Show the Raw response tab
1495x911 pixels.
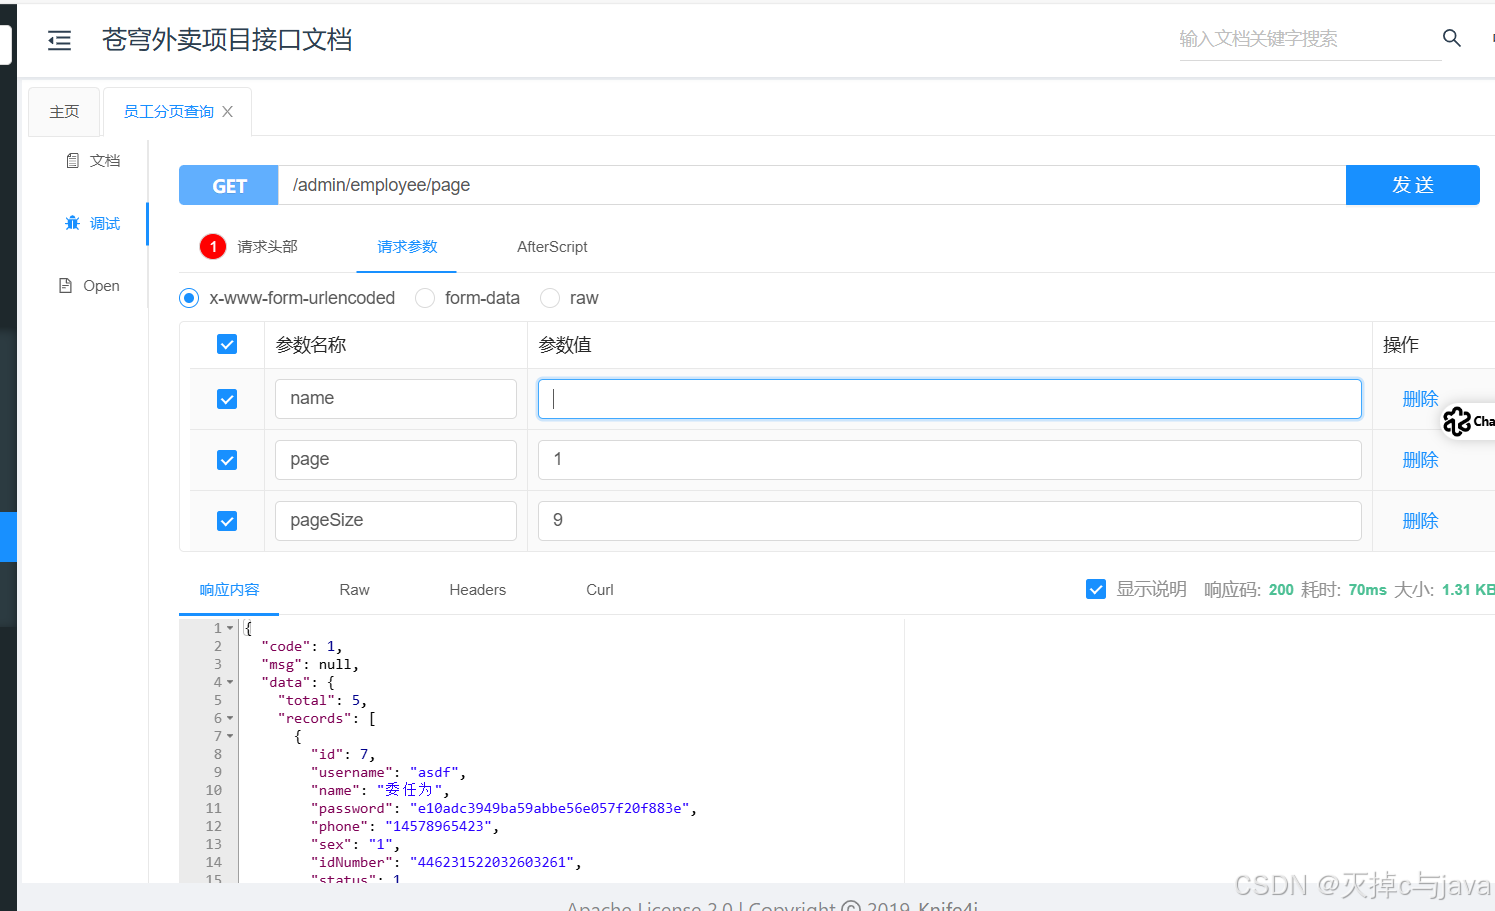coord(354,590)
